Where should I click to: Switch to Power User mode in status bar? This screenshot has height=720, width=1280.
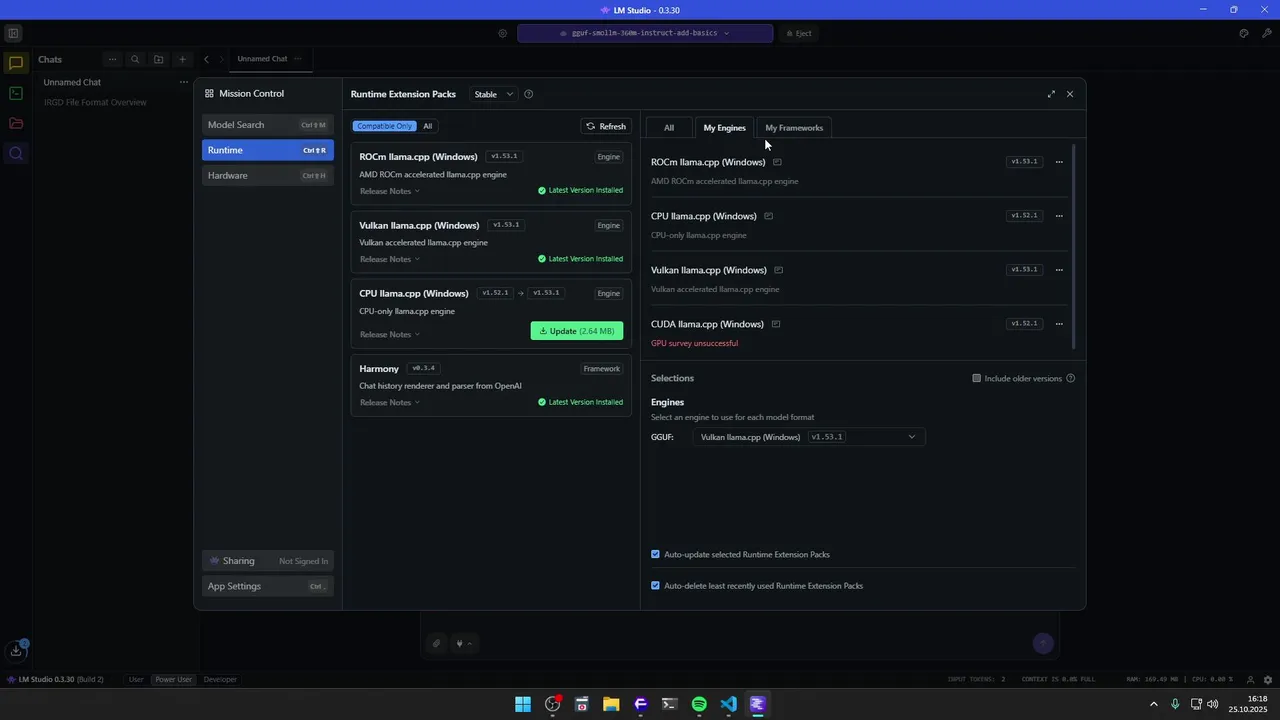tap(173, 679)
